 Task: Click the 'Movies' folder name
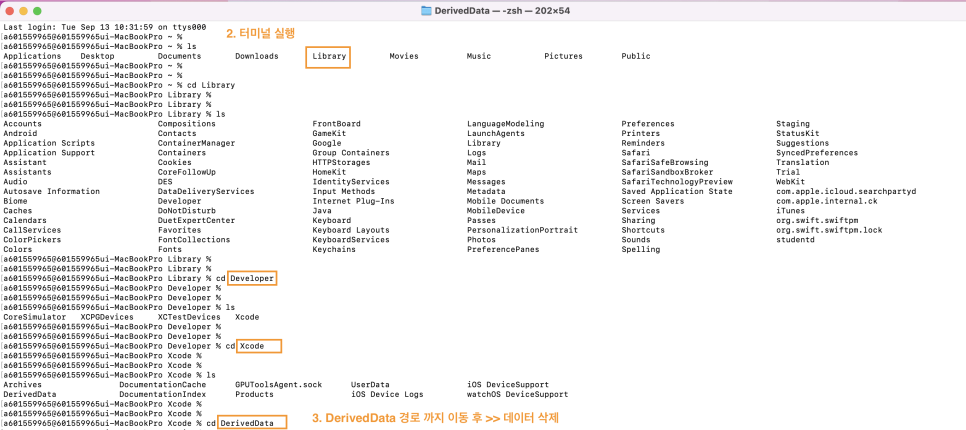(x=404, y=56)
